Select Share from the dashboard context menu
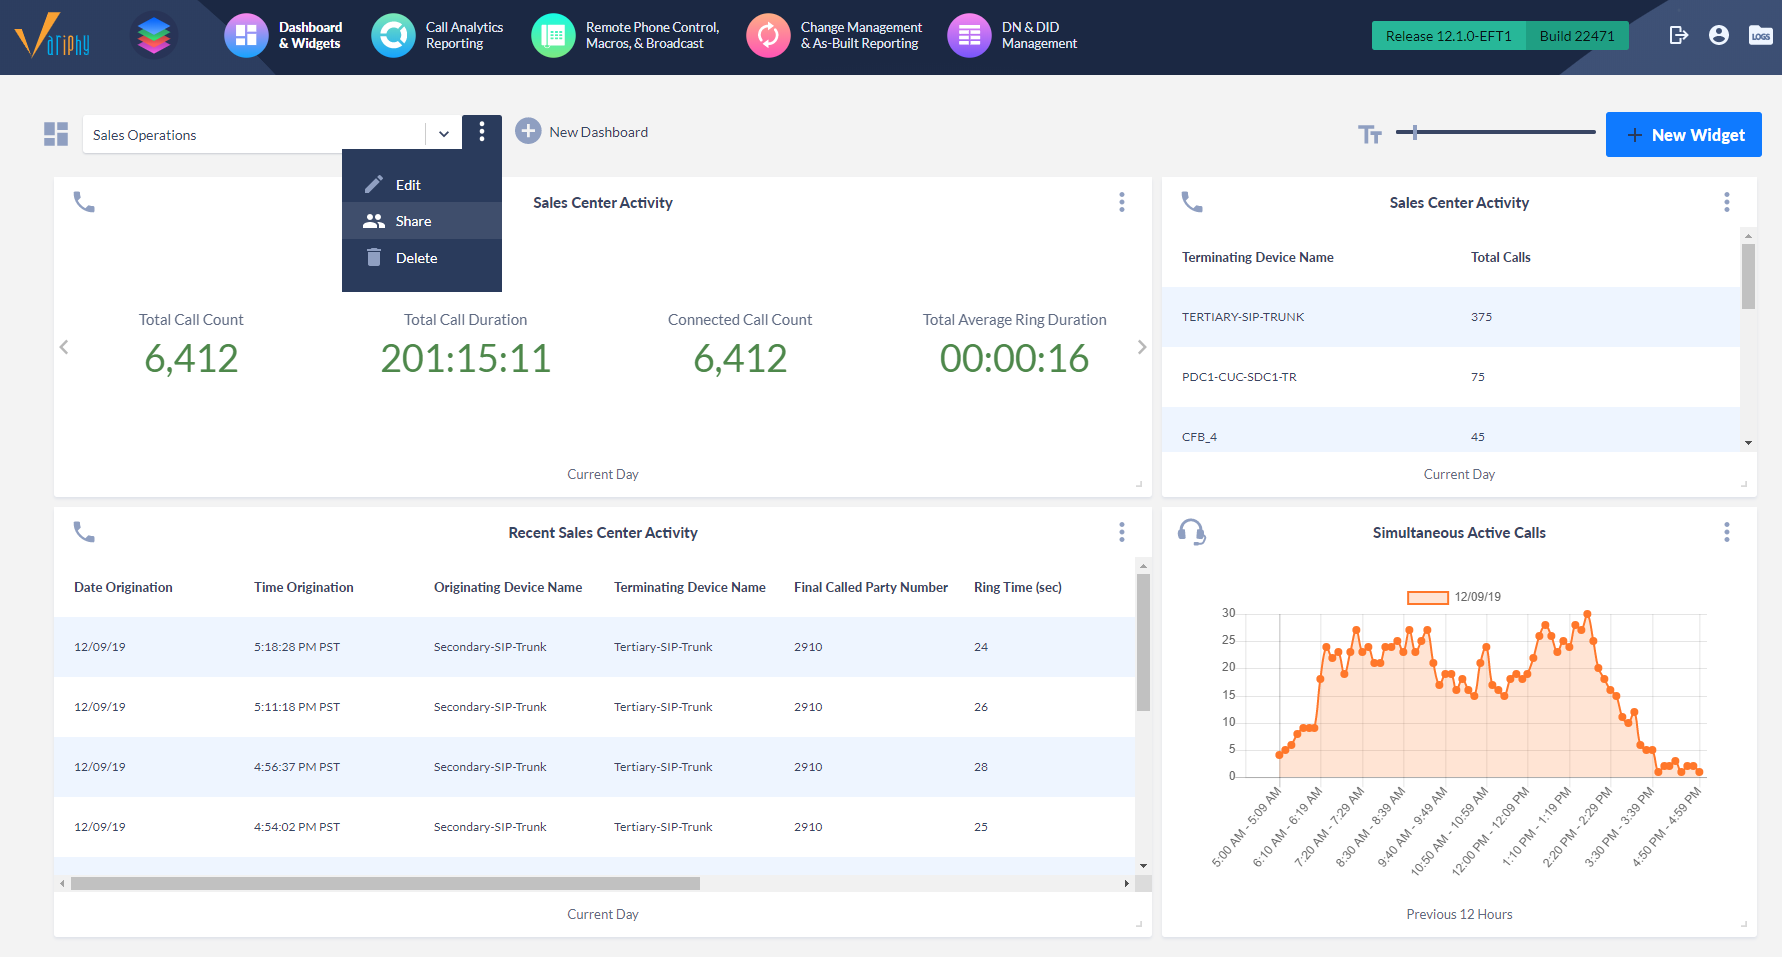1782x957 pixels. 413,220
